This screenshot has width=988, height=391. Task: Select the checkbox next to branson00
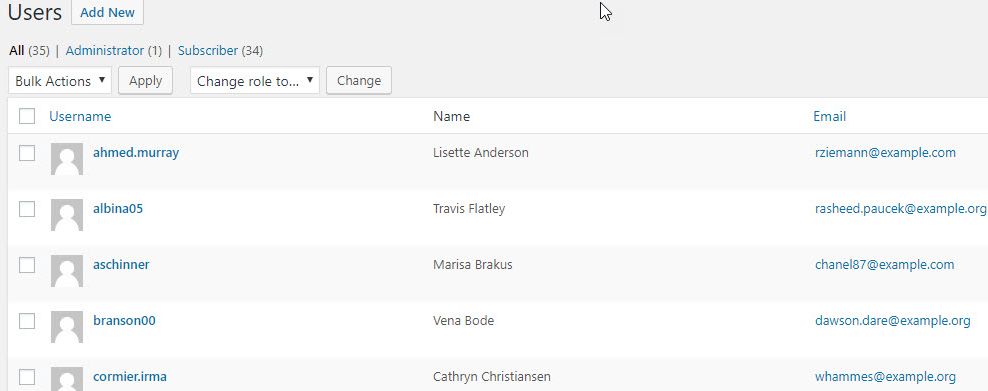[27, 321]
